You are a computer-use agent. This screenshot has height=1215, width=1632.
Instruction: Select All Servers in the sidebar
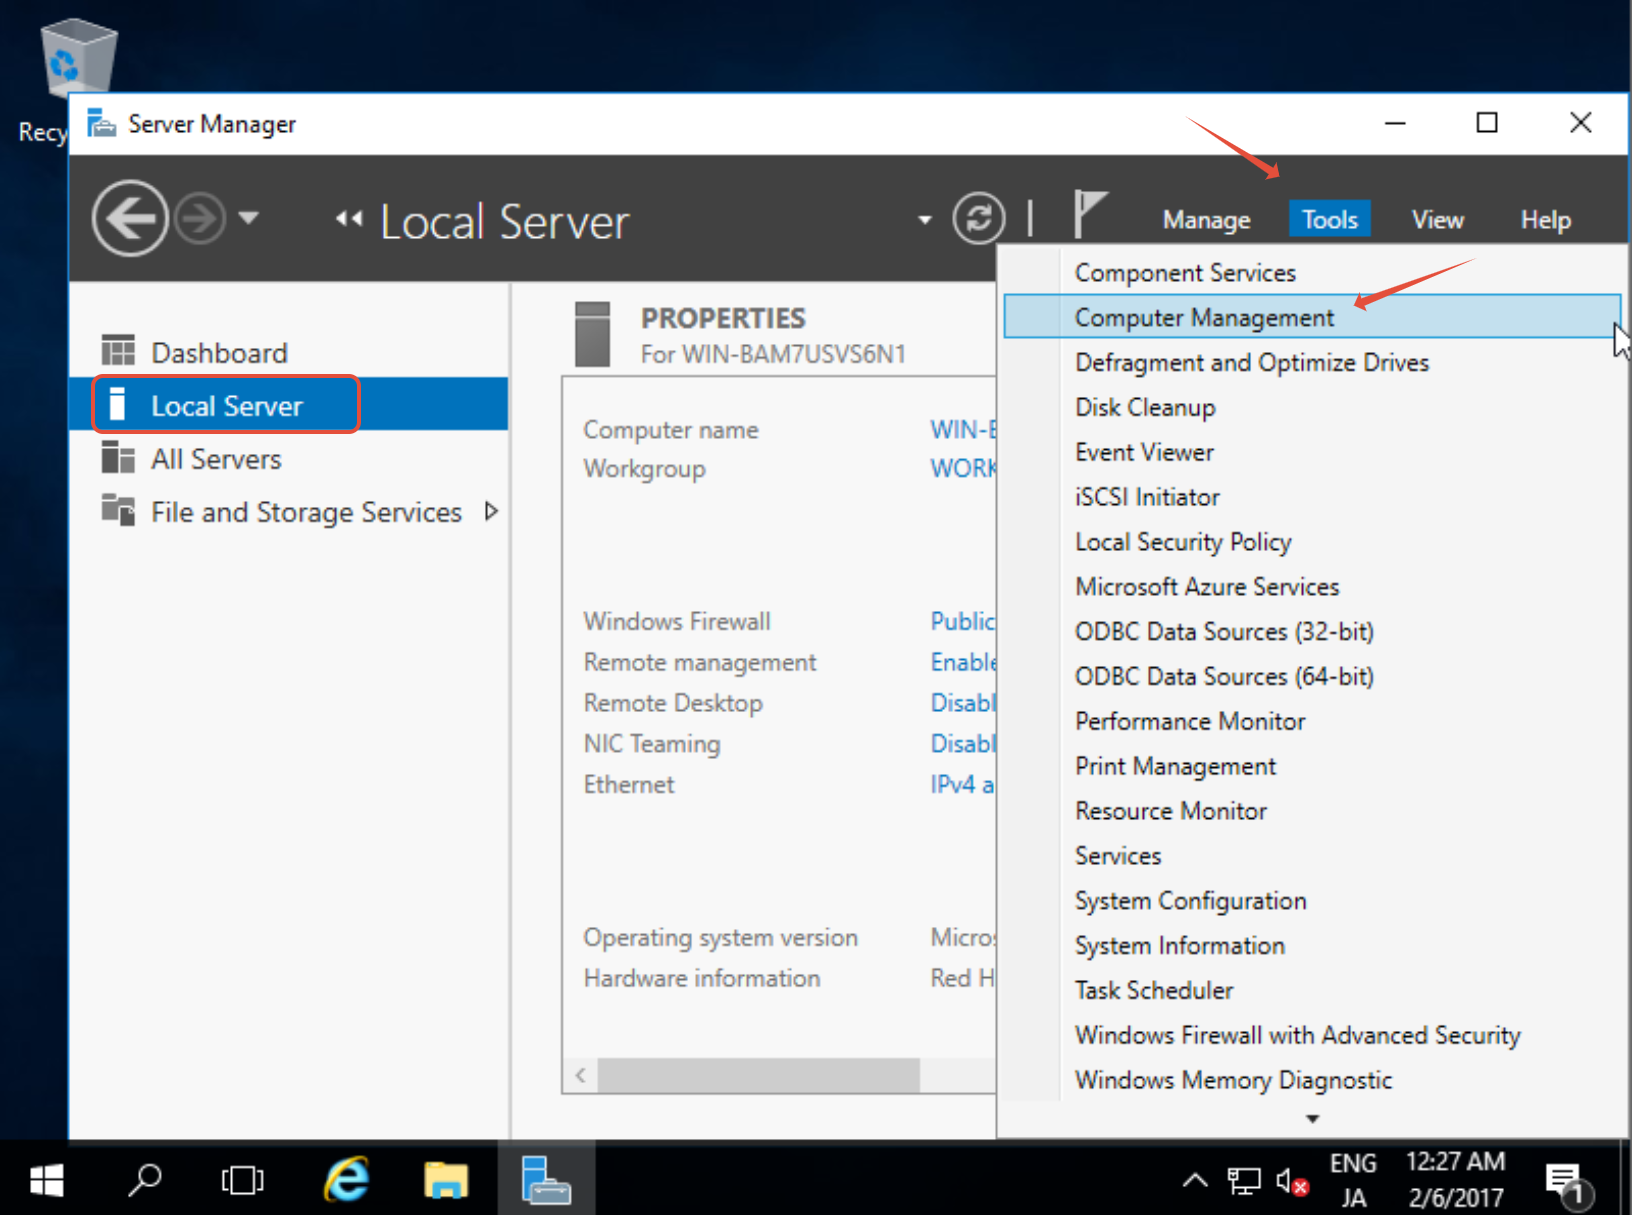[x=216, y=458]
